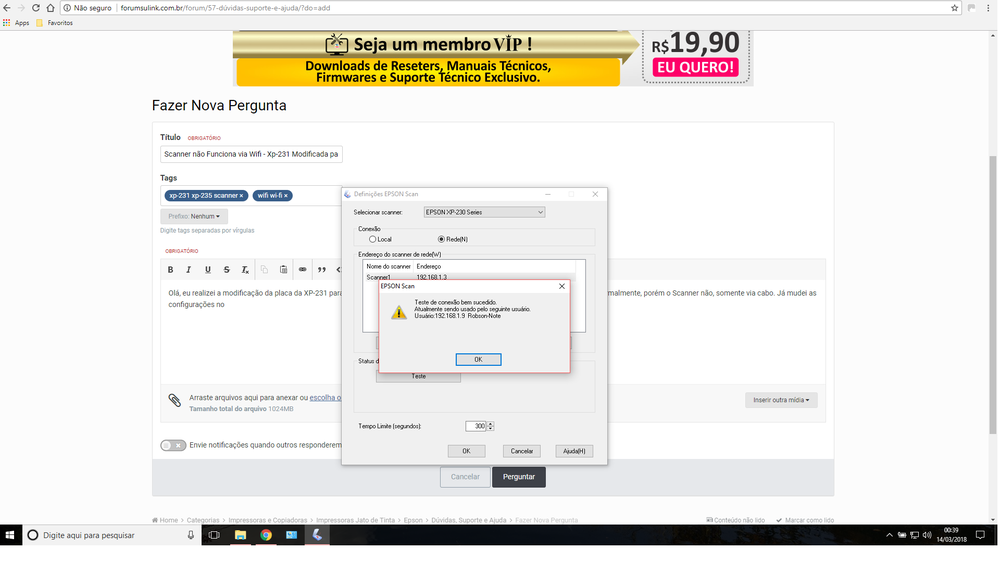Viewport: 1000px width, 562px height.
Task: Click Cancelar in Definições EPSON Scan
Action: click(522, 451)
